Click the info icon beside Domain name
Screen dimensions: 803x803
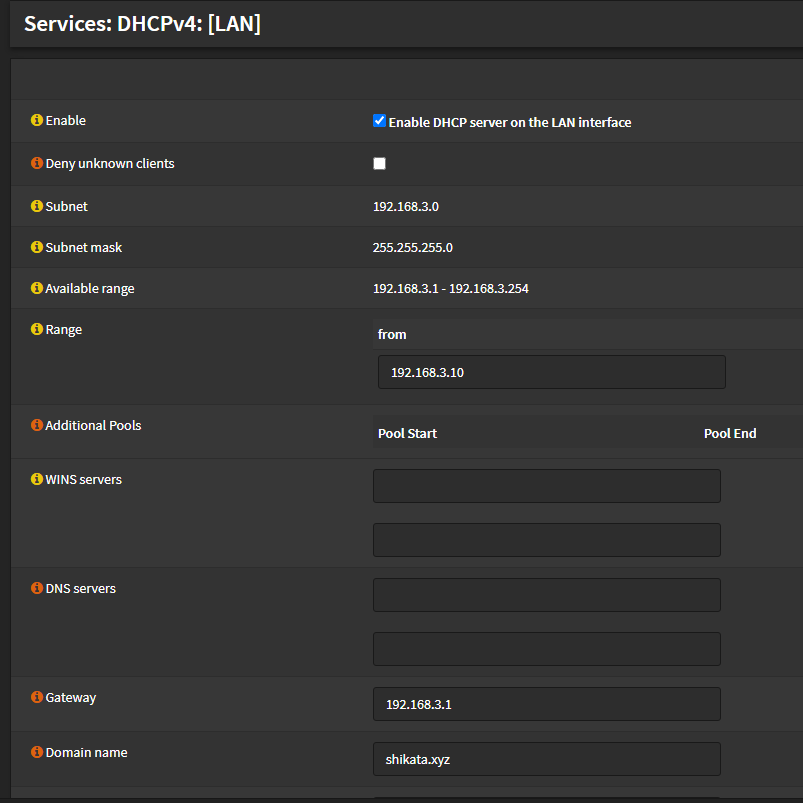tap(36, 752)
